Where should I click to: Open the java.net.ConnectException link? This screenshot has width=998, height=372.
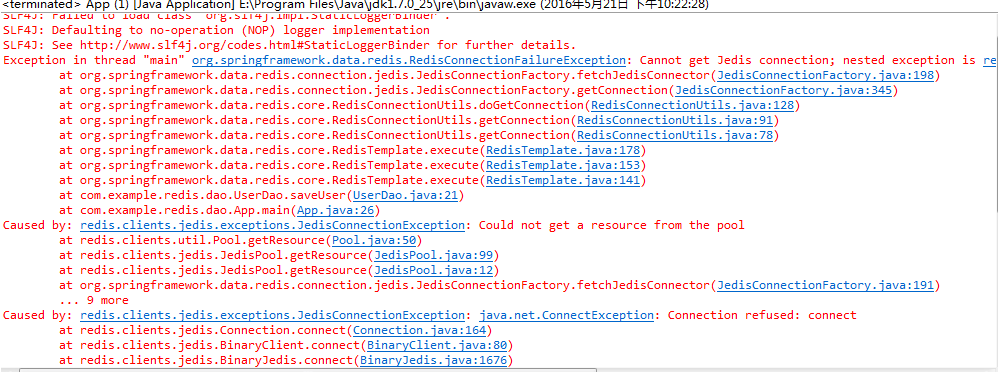pyautogui.click(x=566, y=315)
